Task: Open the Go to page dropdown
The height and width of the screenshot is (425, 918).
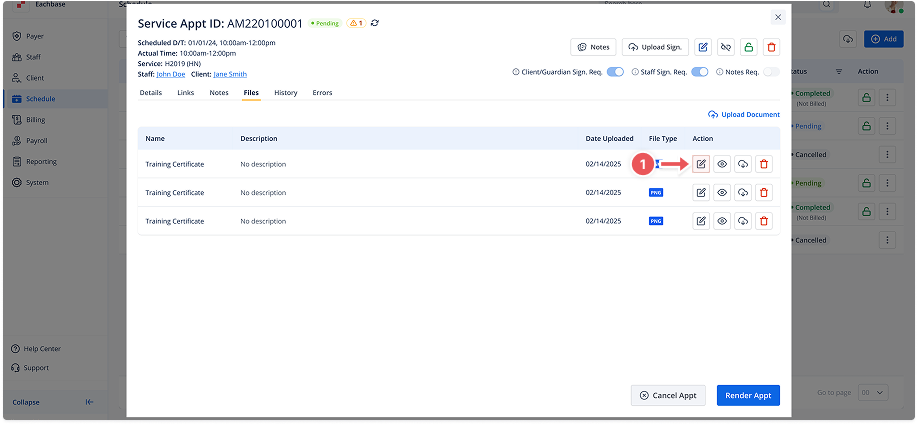Action: pyautogui.click(x=873, y=392)
